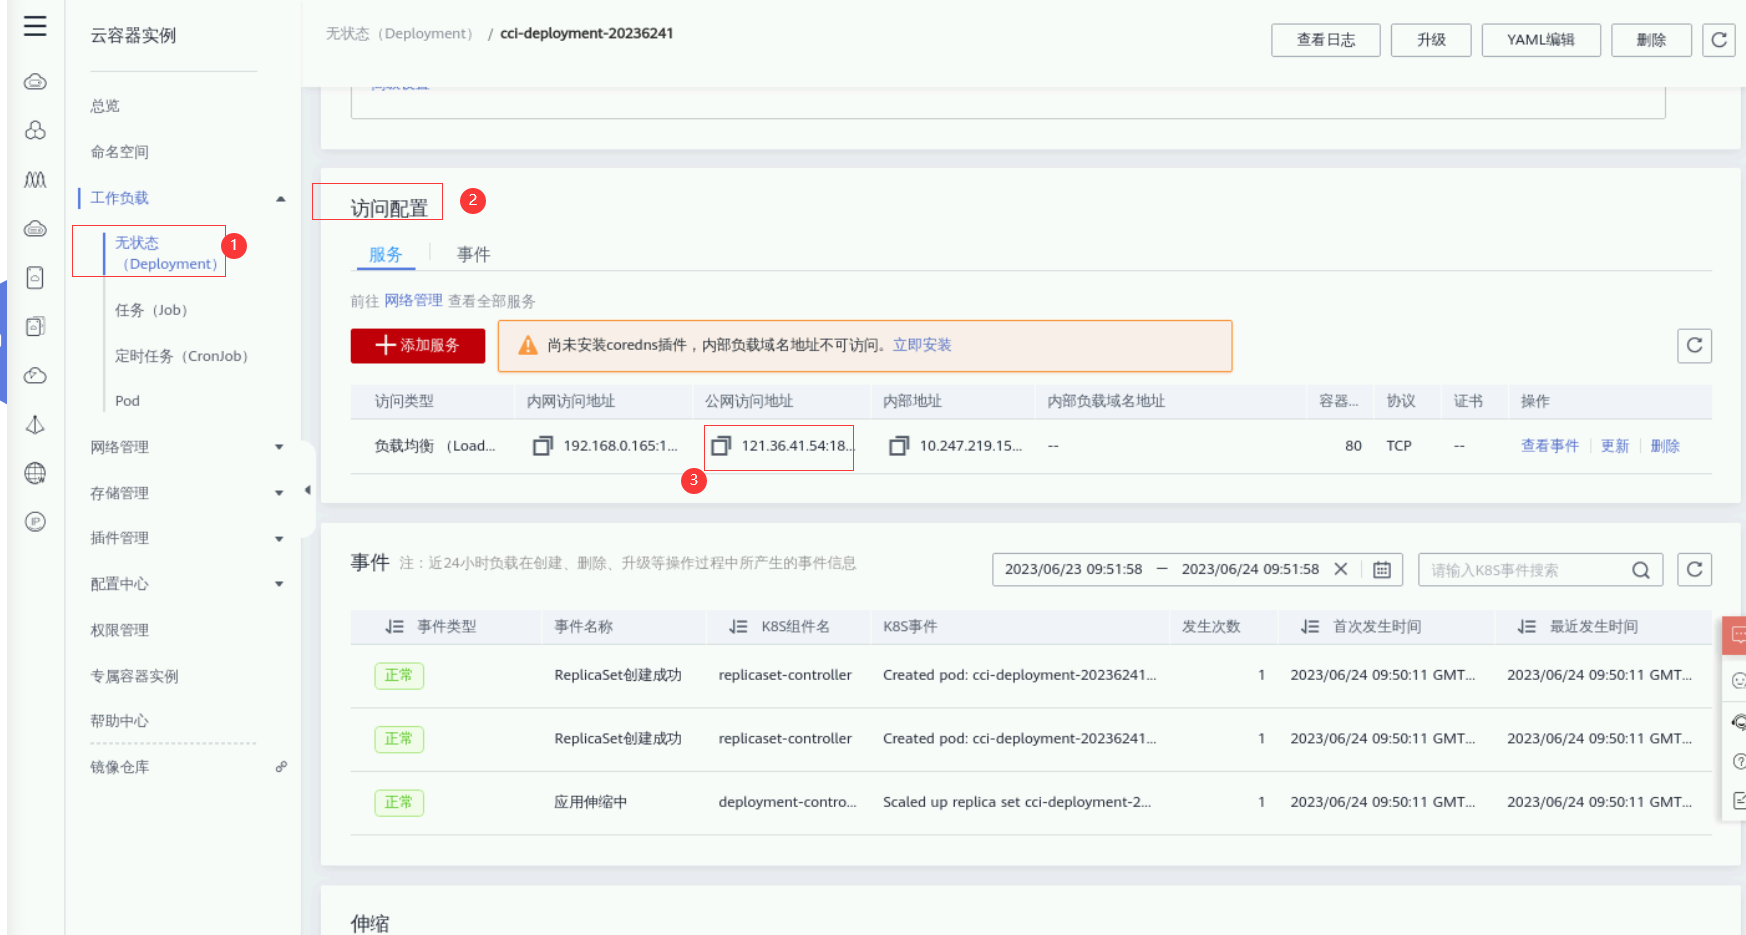Go to 无状态 (Deployment) breadcrumb
Screen dimensions: 1746x935
pos(399,34)
